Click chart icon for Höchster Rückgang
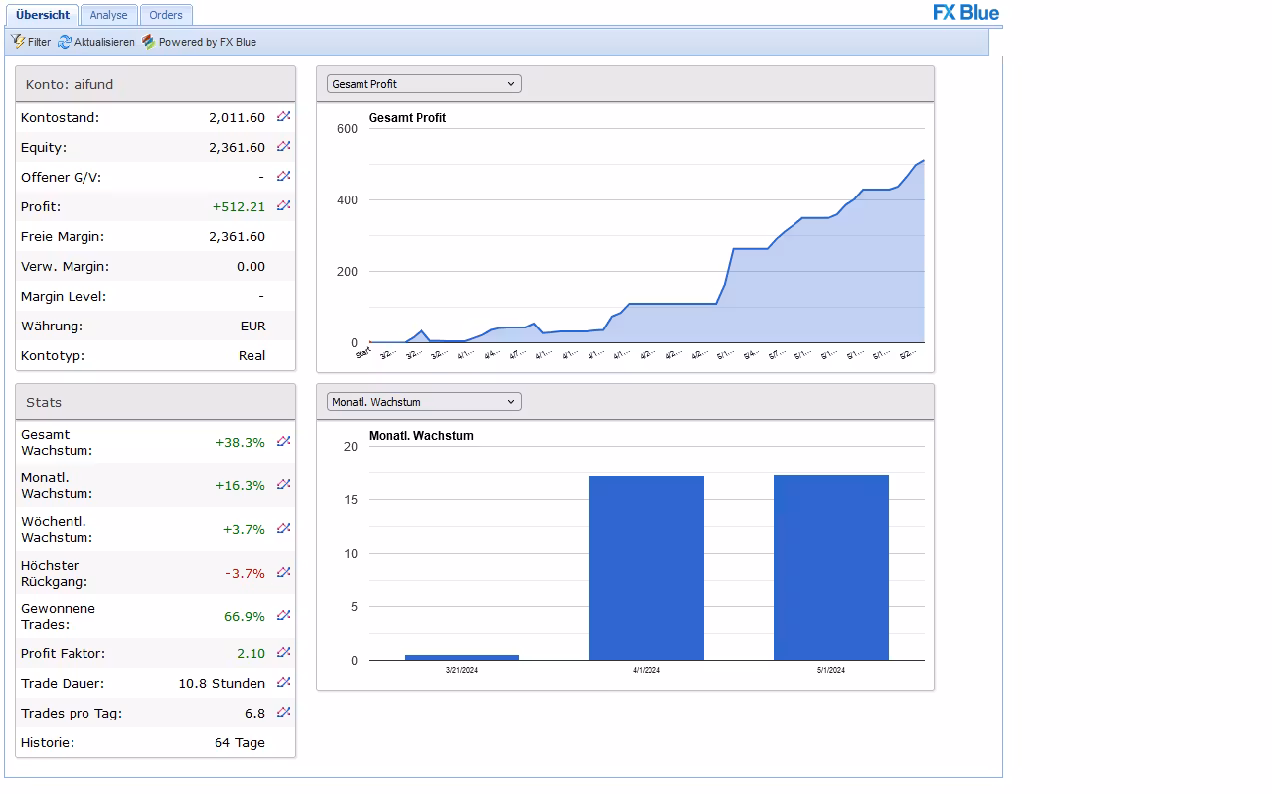Screen dimensions: 1272x794 [x=284, y=573]
